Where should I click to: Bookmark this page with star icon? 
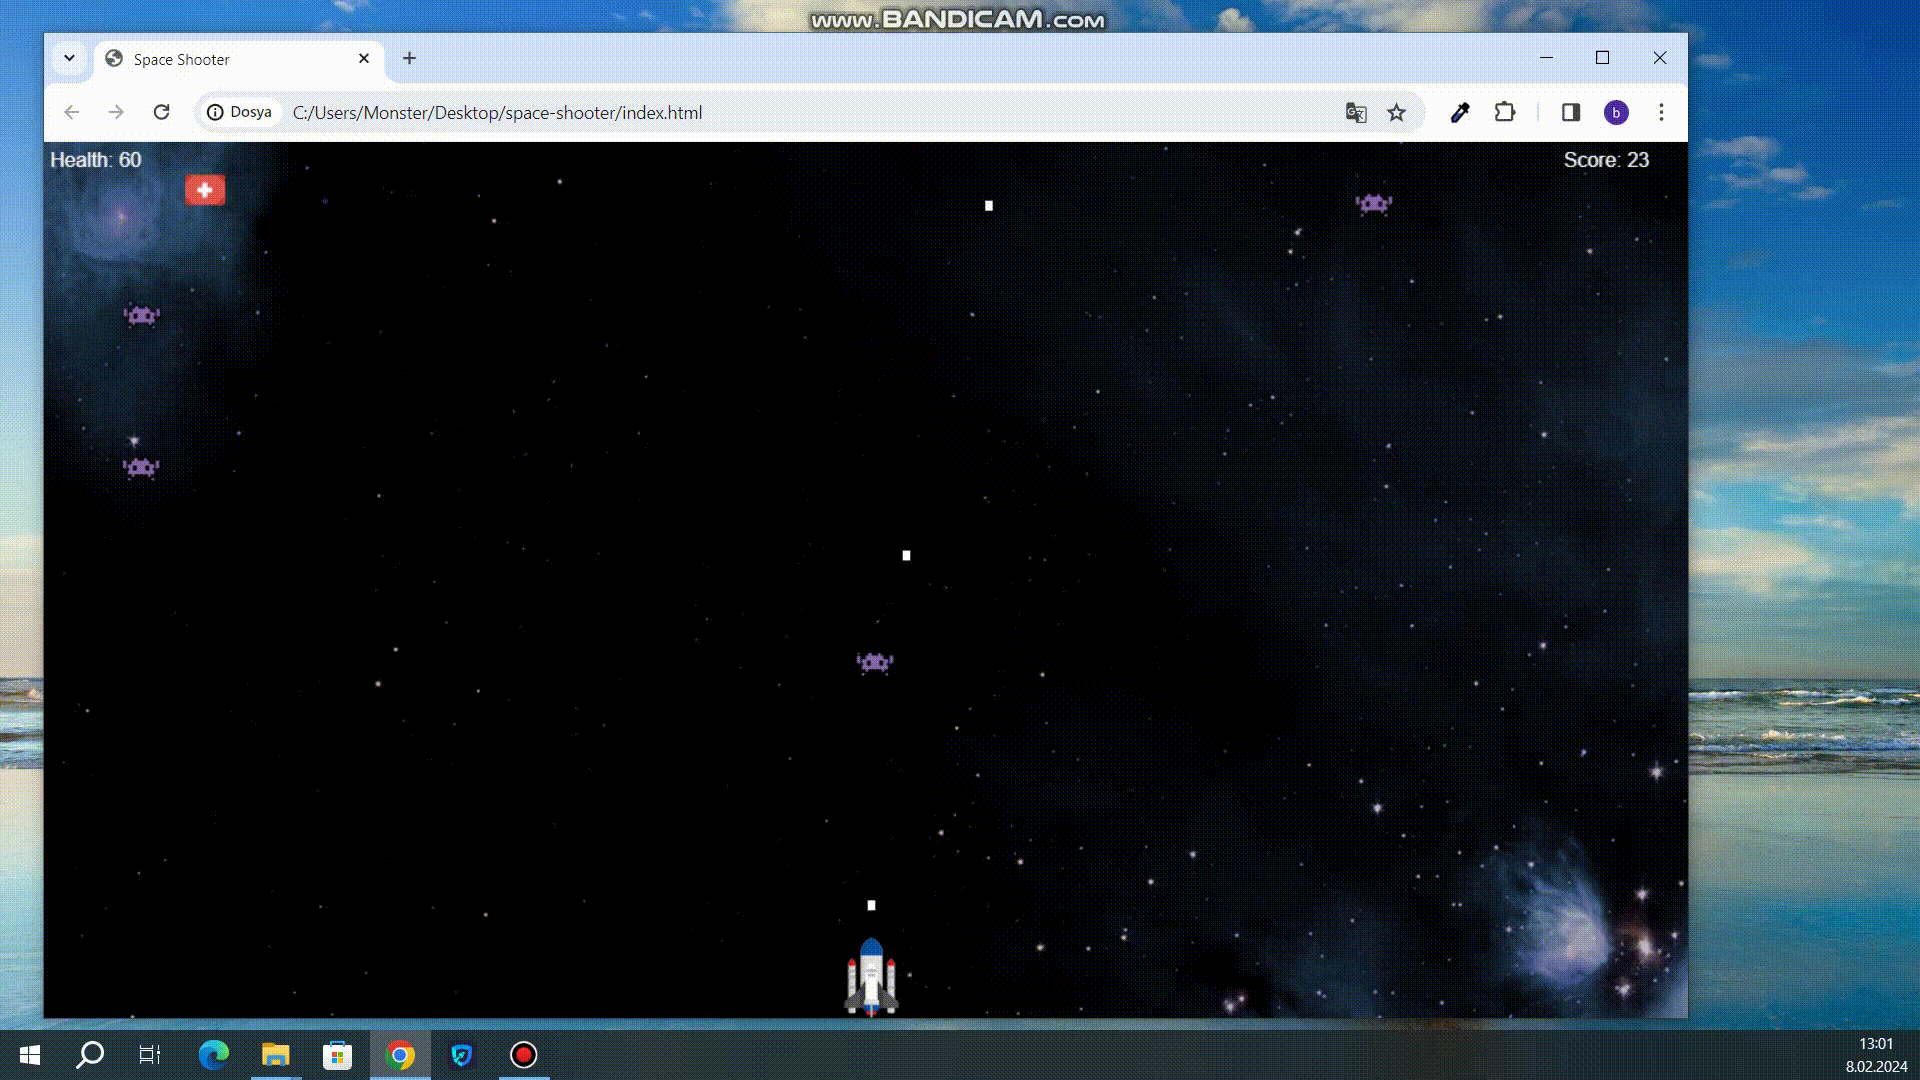coord(1396,112)
